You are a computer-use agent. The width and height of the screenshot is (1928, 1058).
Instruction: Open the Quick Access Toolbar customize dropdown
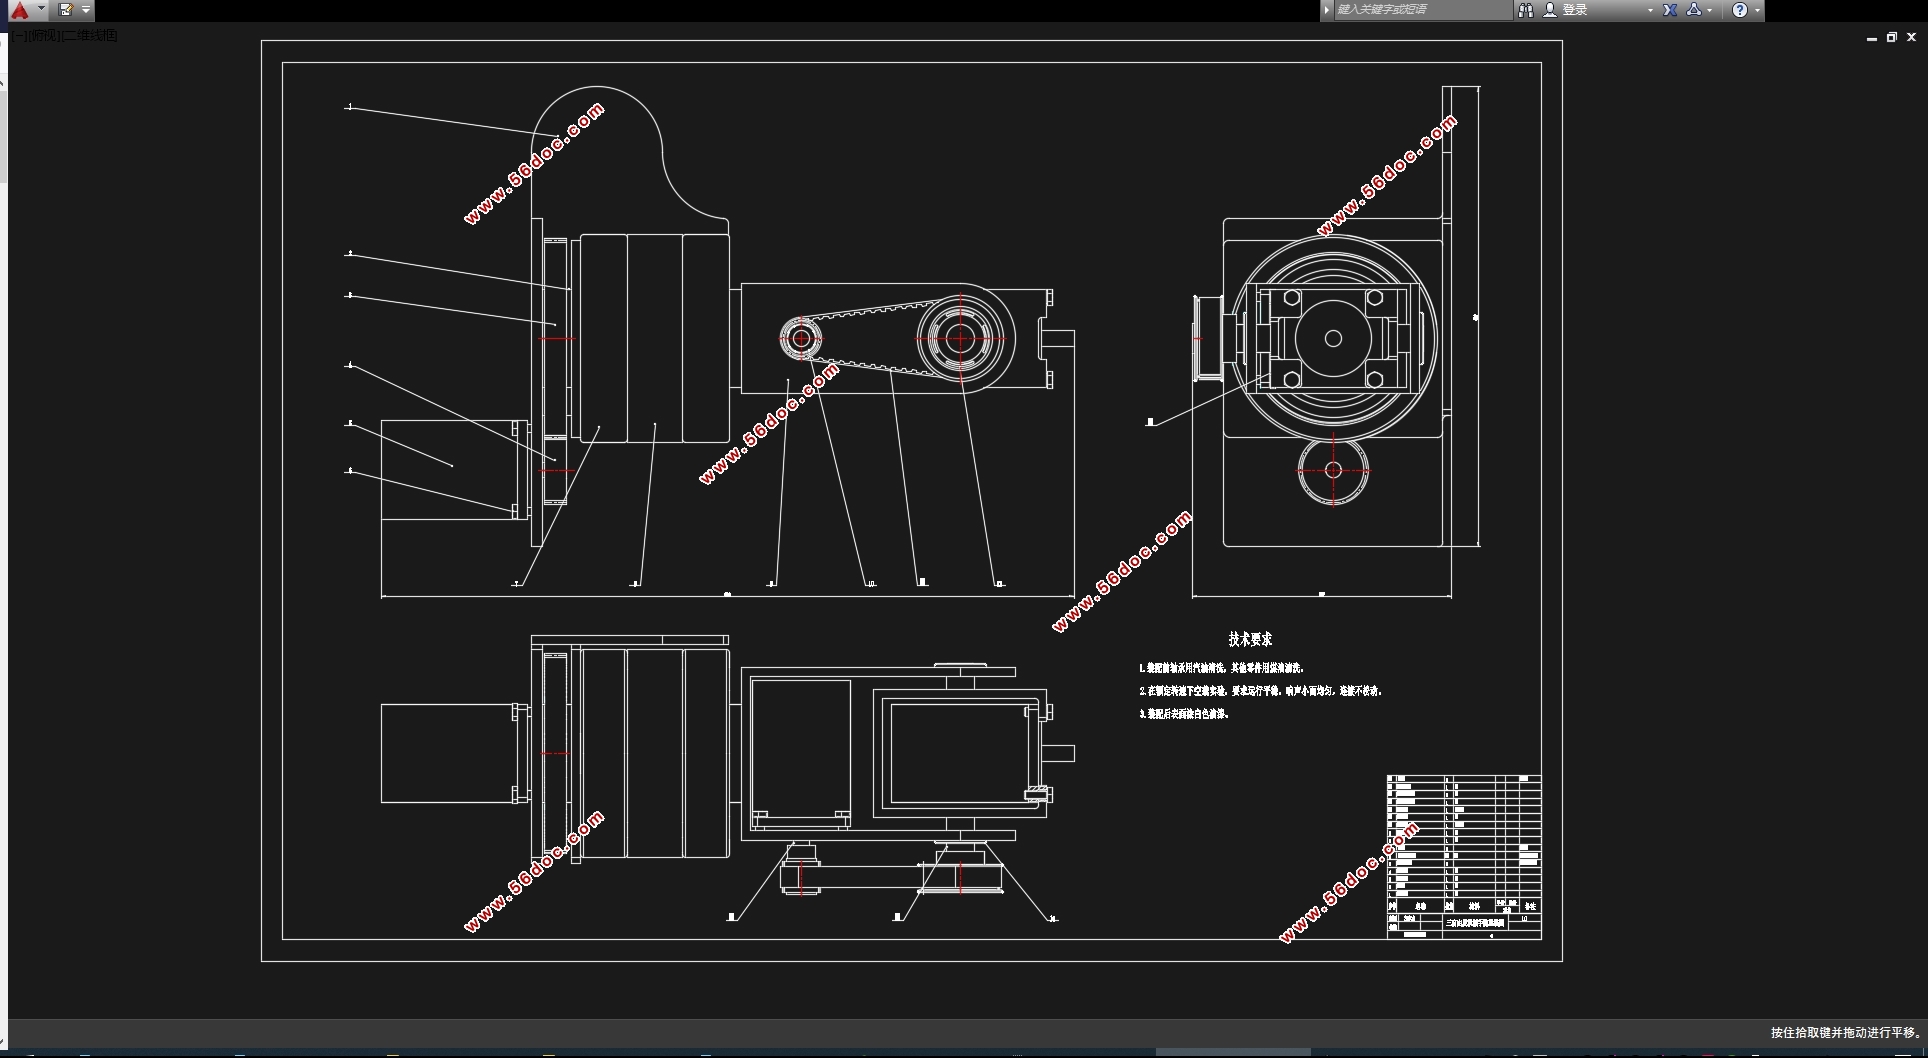click(x=86, y=10)
